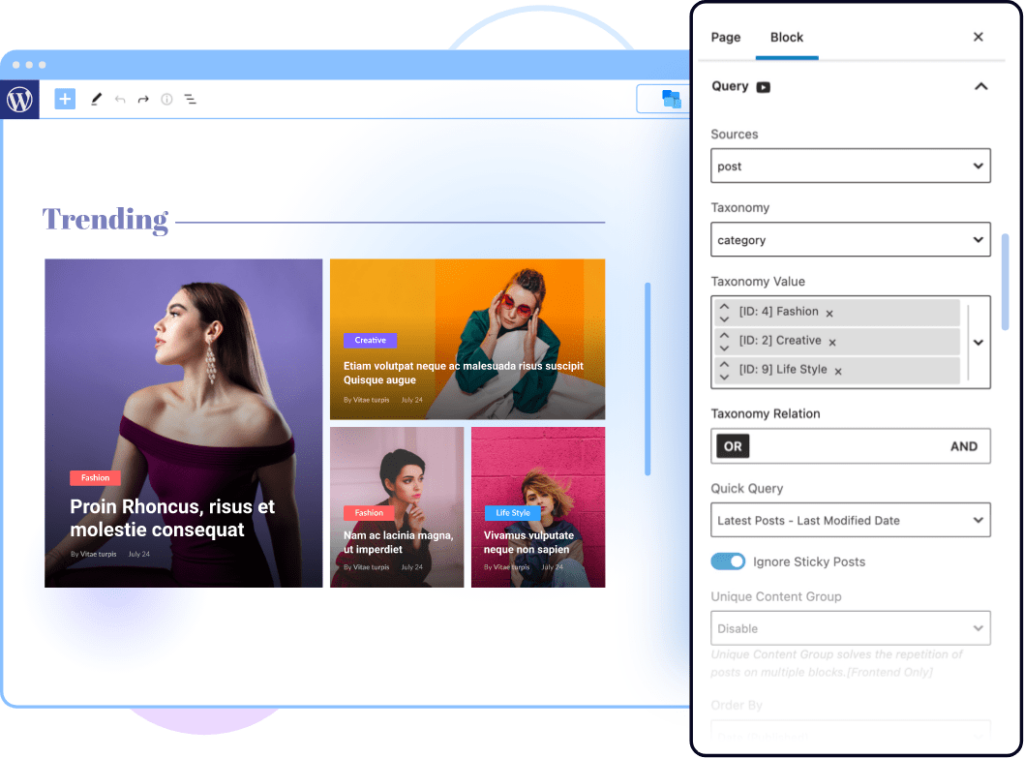Toggle Ignore Sticky Posts switch
Viewport: 1024px width, 758px height.
point(728,561)
